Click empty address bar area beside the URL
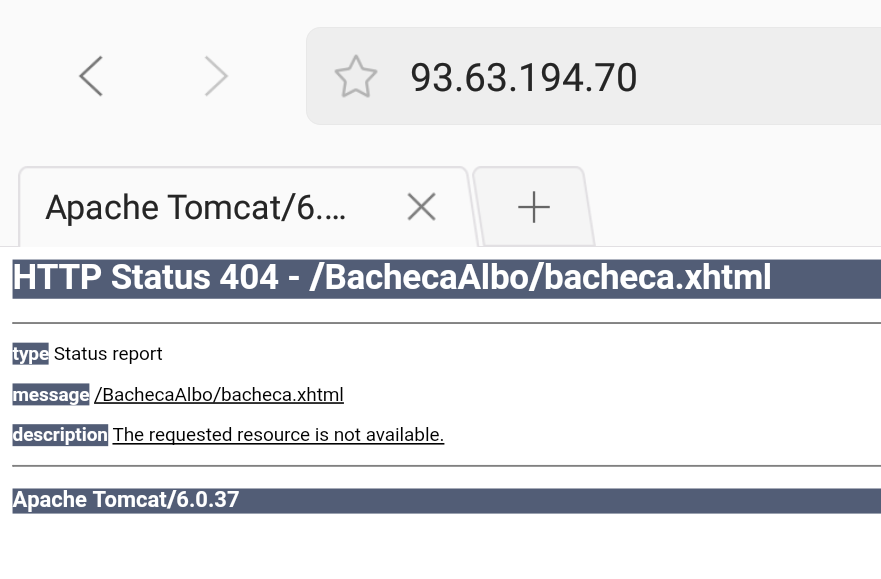The image size is (881, 579). (x=759, y=76)
